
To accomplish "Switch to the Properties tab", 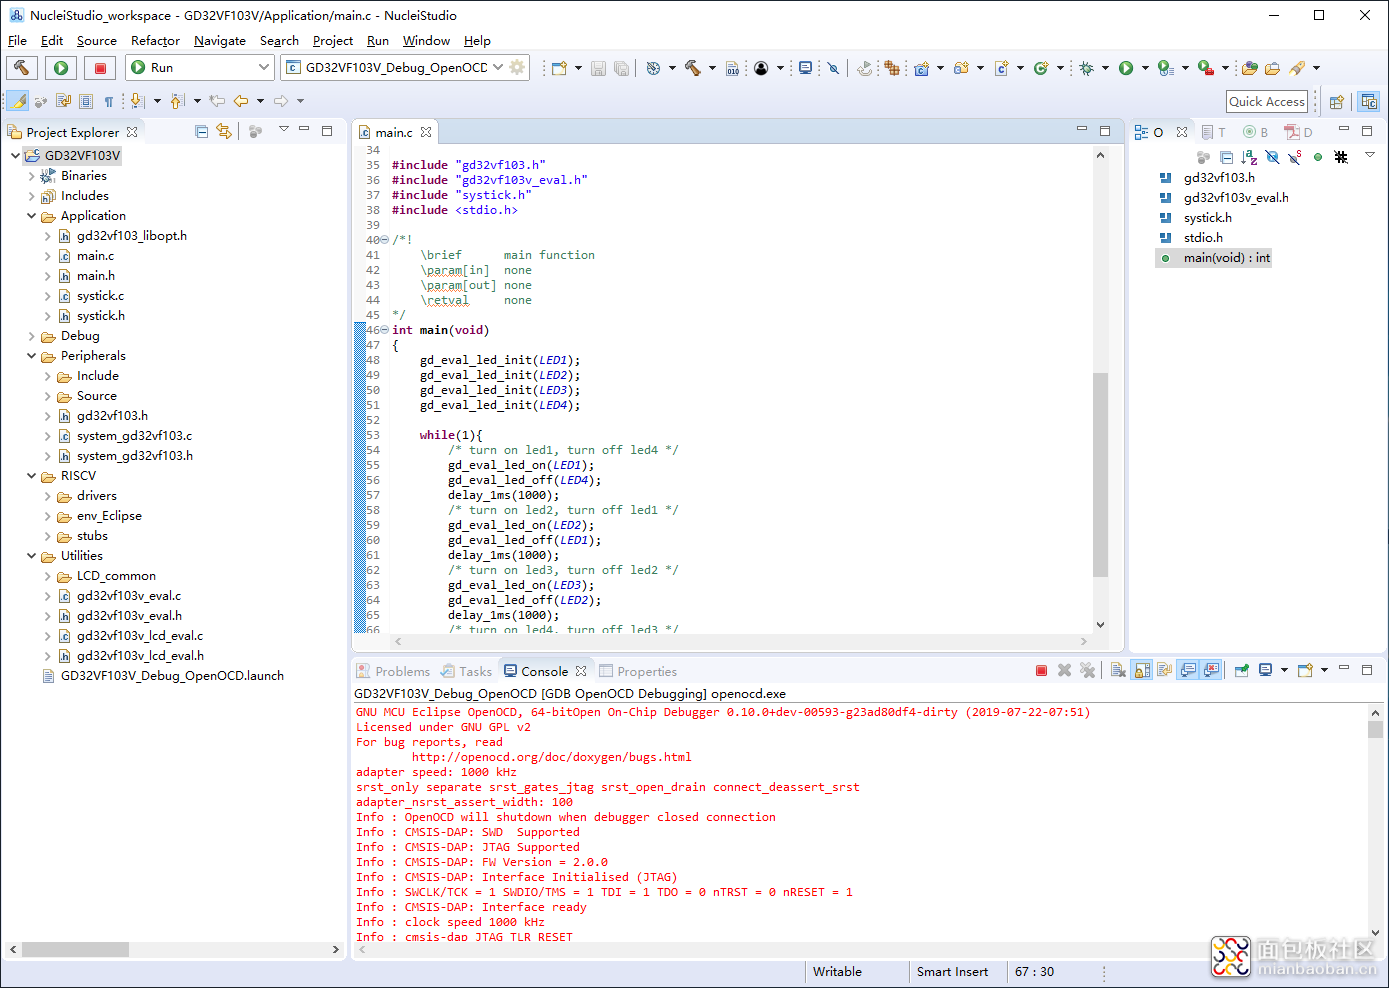I will (638, 672).
